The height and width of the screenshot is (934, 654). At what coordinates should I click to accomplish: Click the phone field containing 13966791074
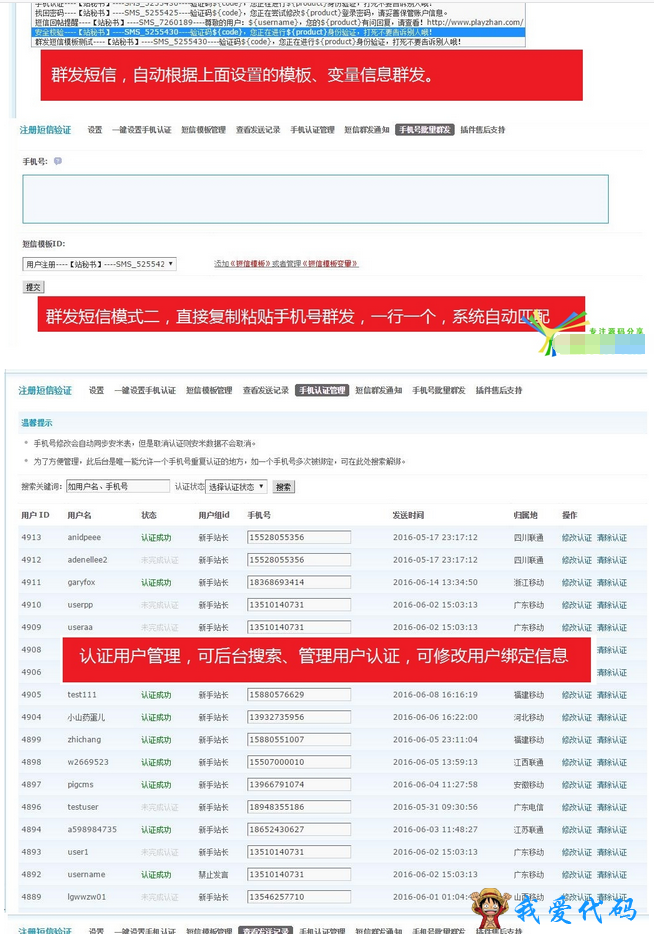pyautogui.click(x=299, y=784)
